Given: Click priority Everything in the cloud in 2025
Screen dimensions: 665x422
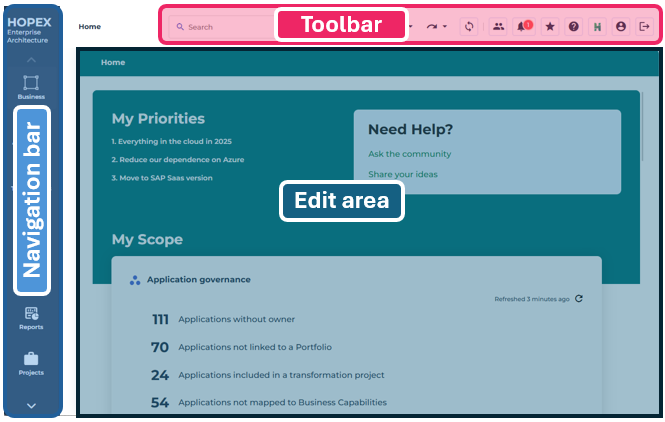Looking at the screenshot, I should [171, 141].
